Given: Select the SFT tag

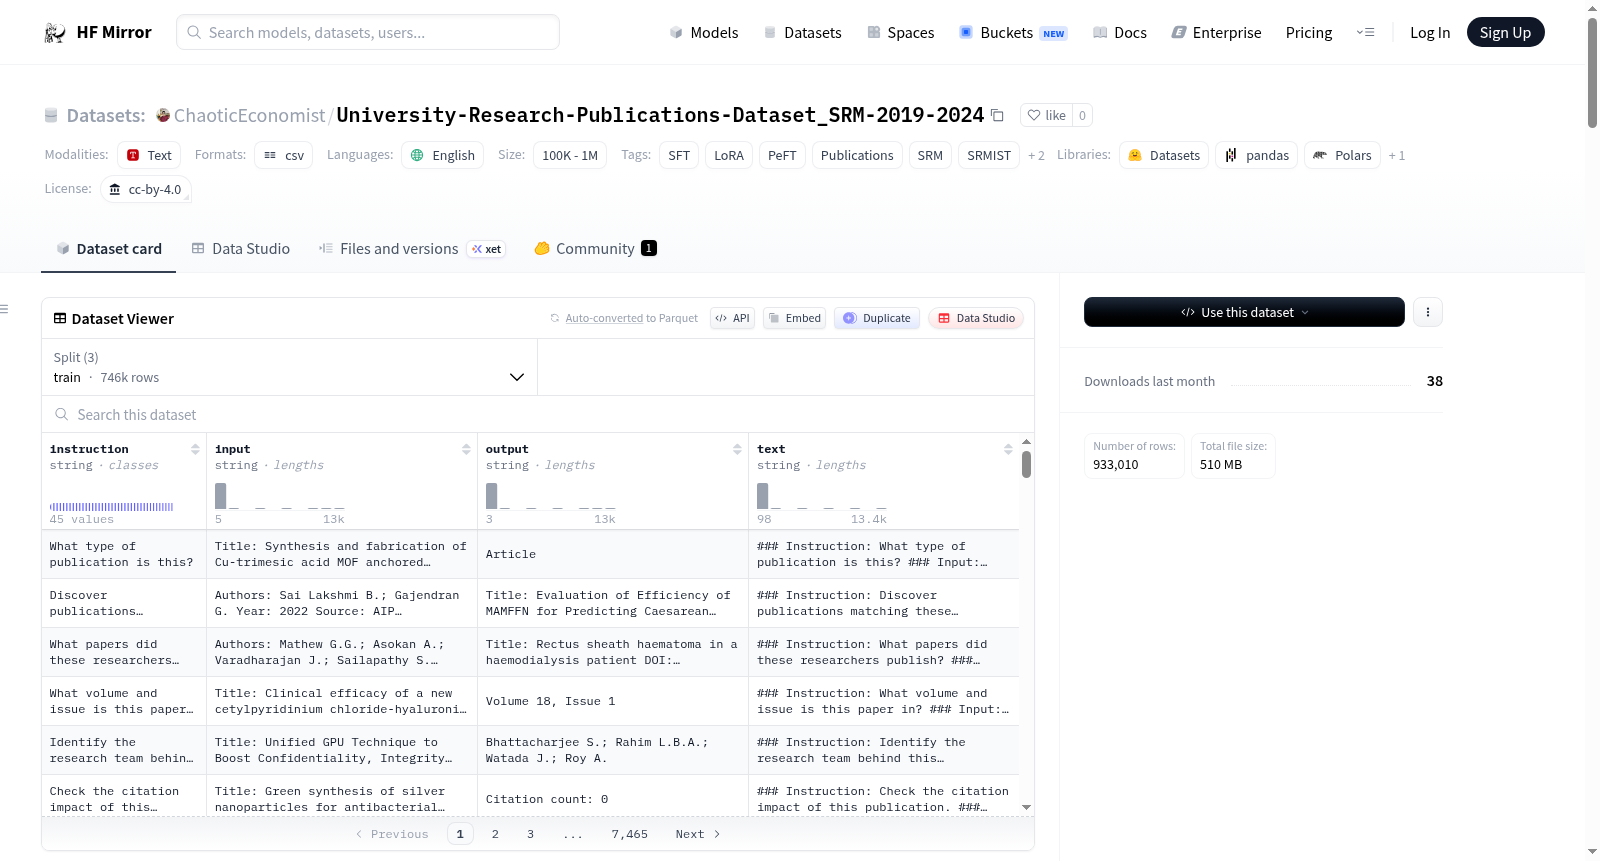Looking at the screenshot, I should point(679,155).
